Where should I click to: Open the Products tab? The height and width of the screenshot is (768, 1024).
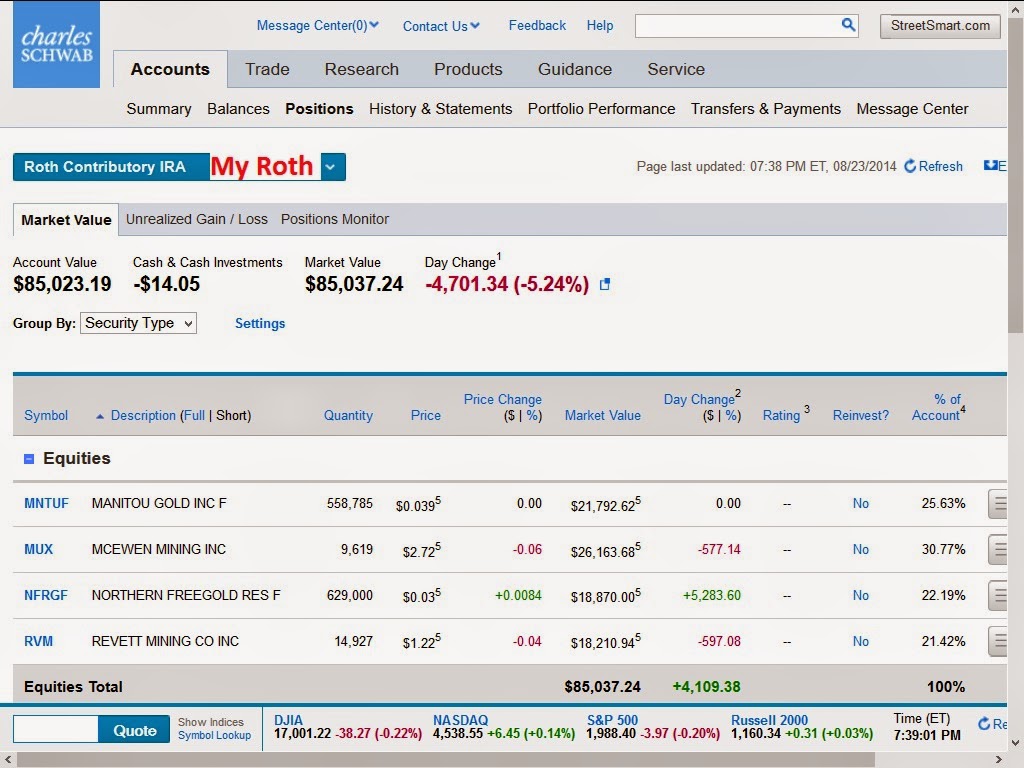coord(468,69)
